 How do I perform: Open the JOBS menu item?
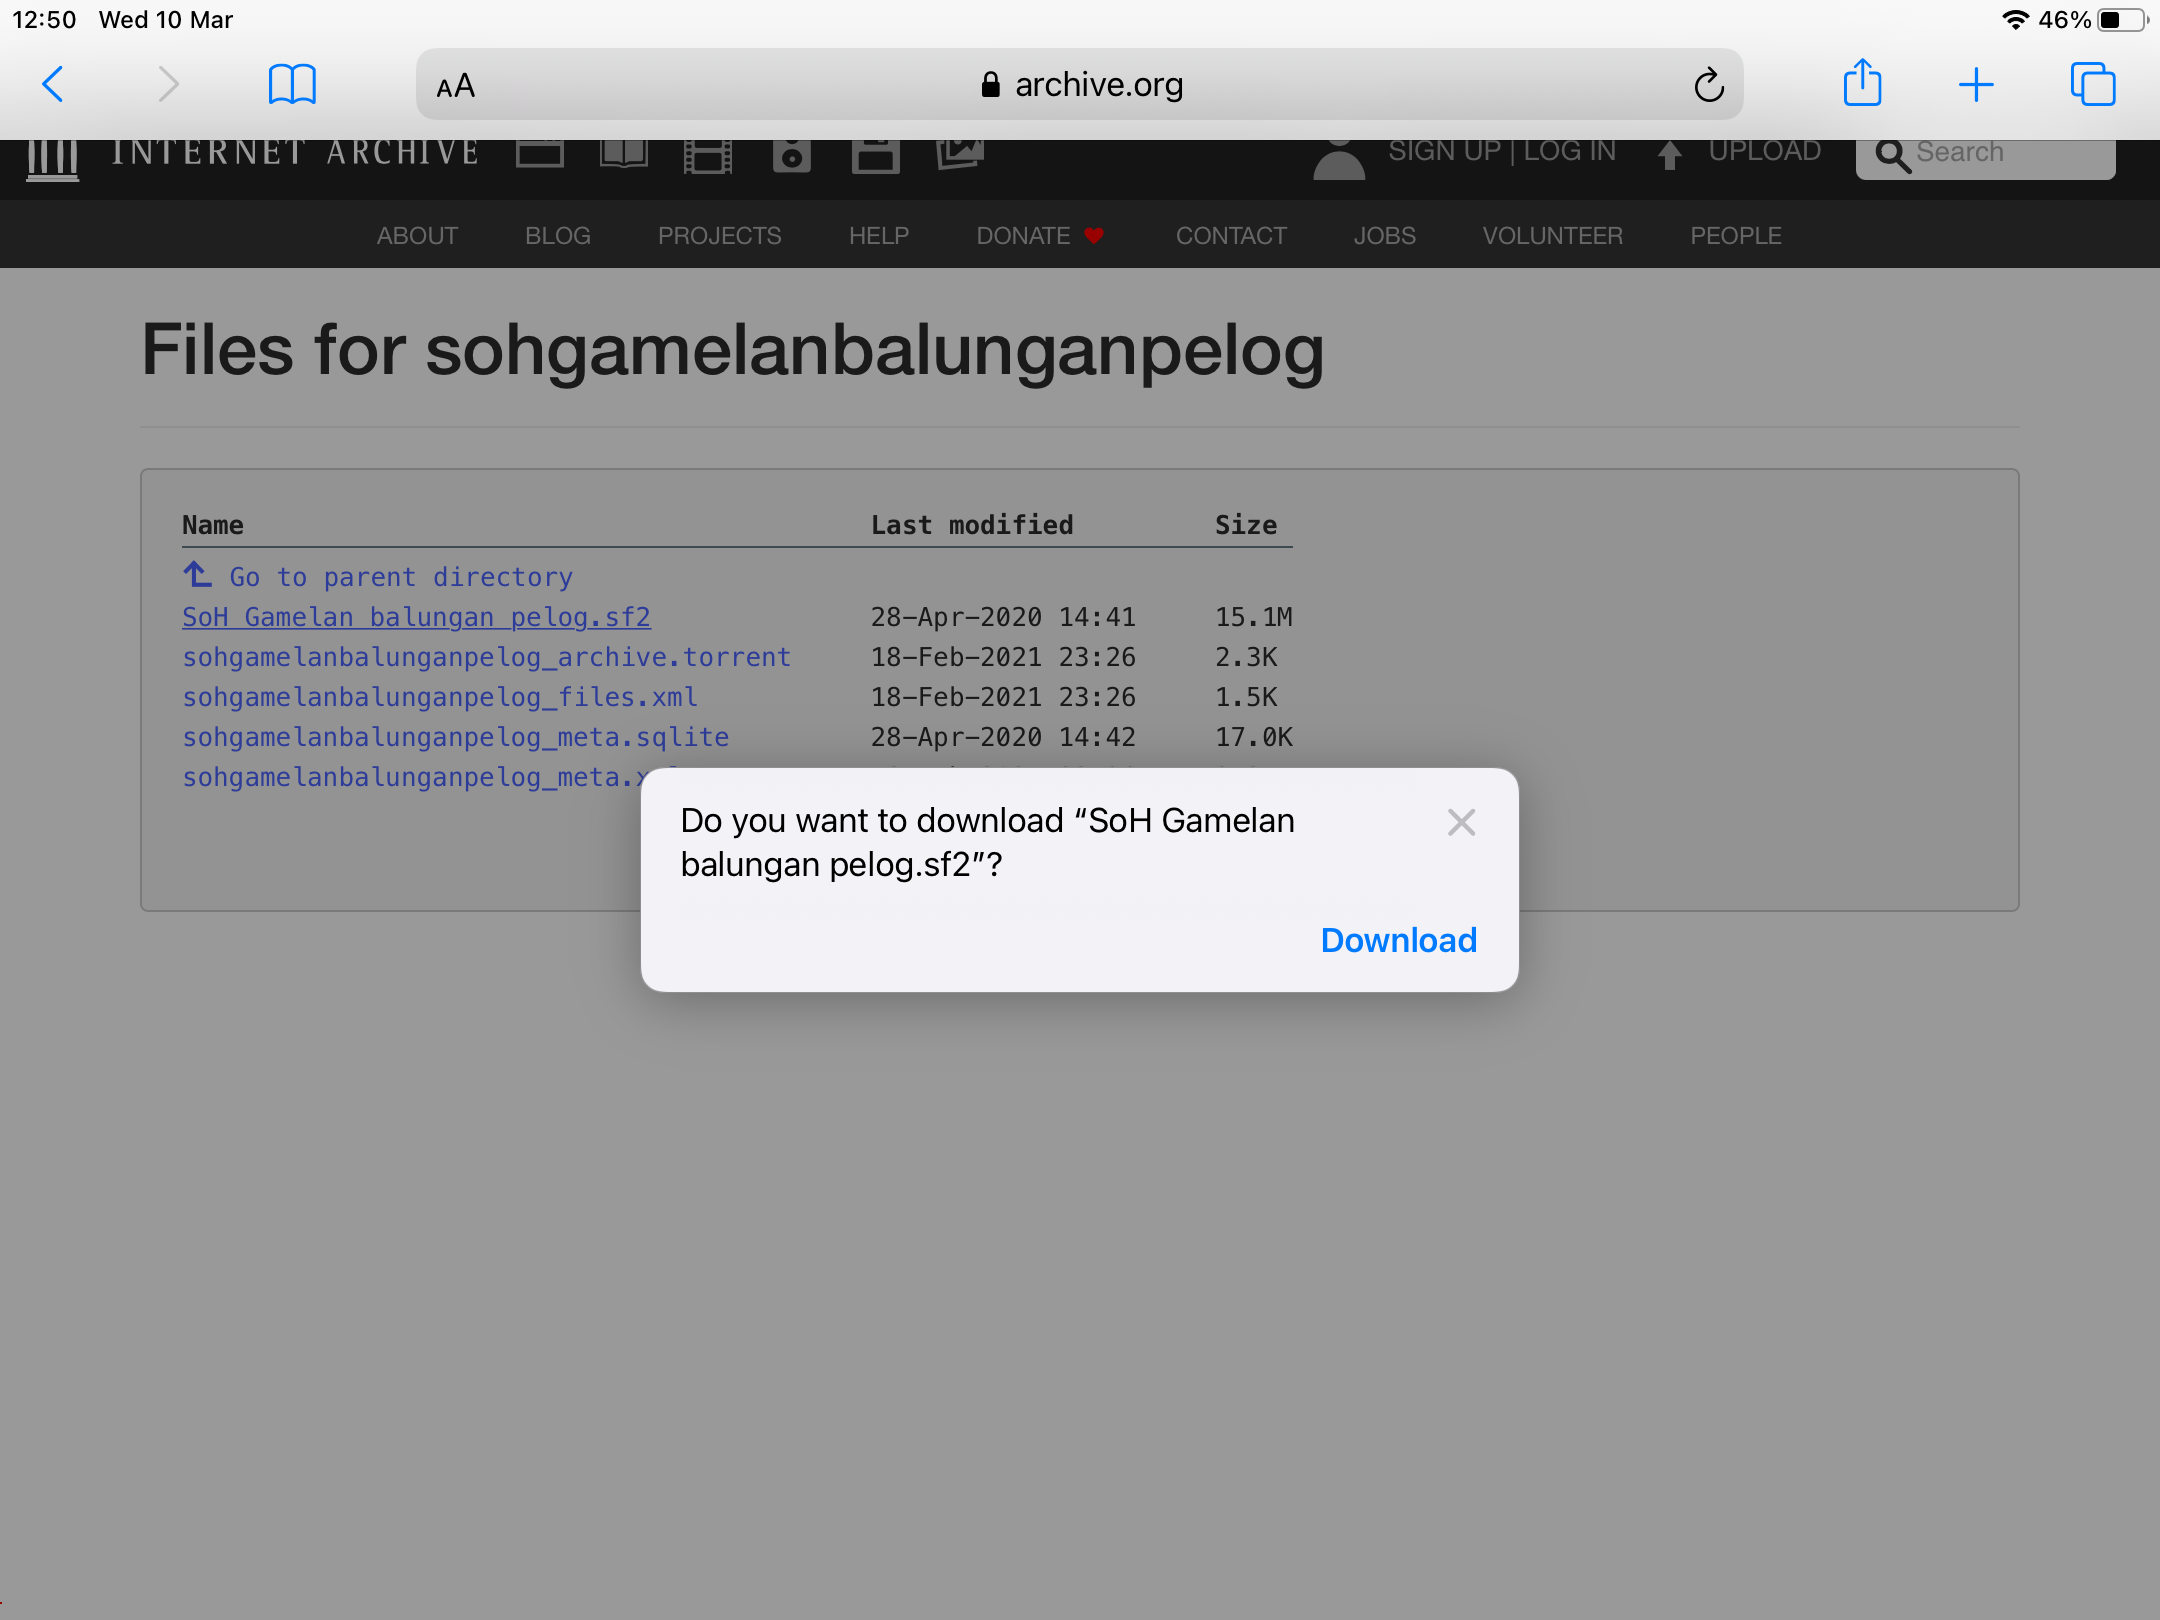pyautogui.click(x=1385, y=236)
